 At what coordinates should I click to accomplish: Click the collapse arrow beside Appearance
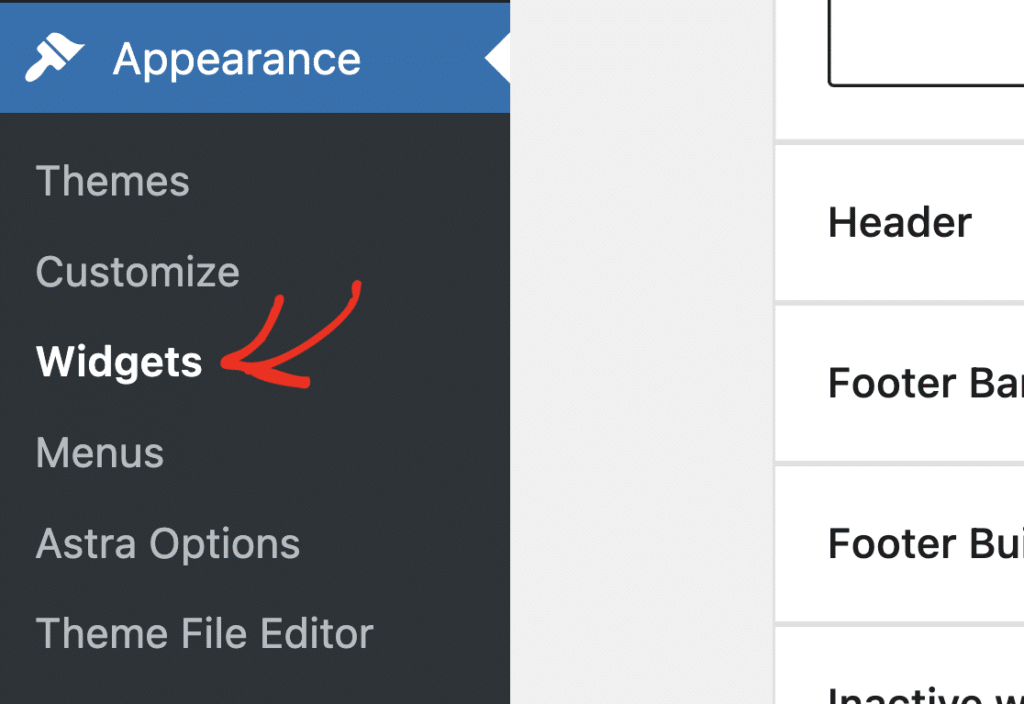click(497, 57)
